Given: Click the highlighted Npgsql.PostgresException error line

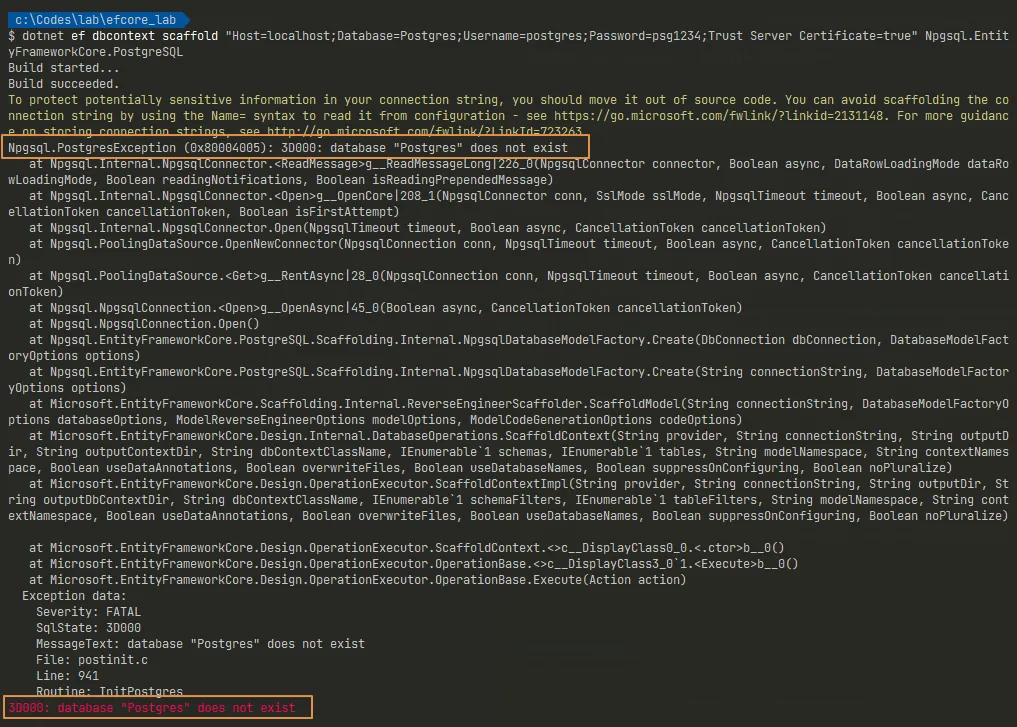Looking at the screenshot, I should [288, 148].
